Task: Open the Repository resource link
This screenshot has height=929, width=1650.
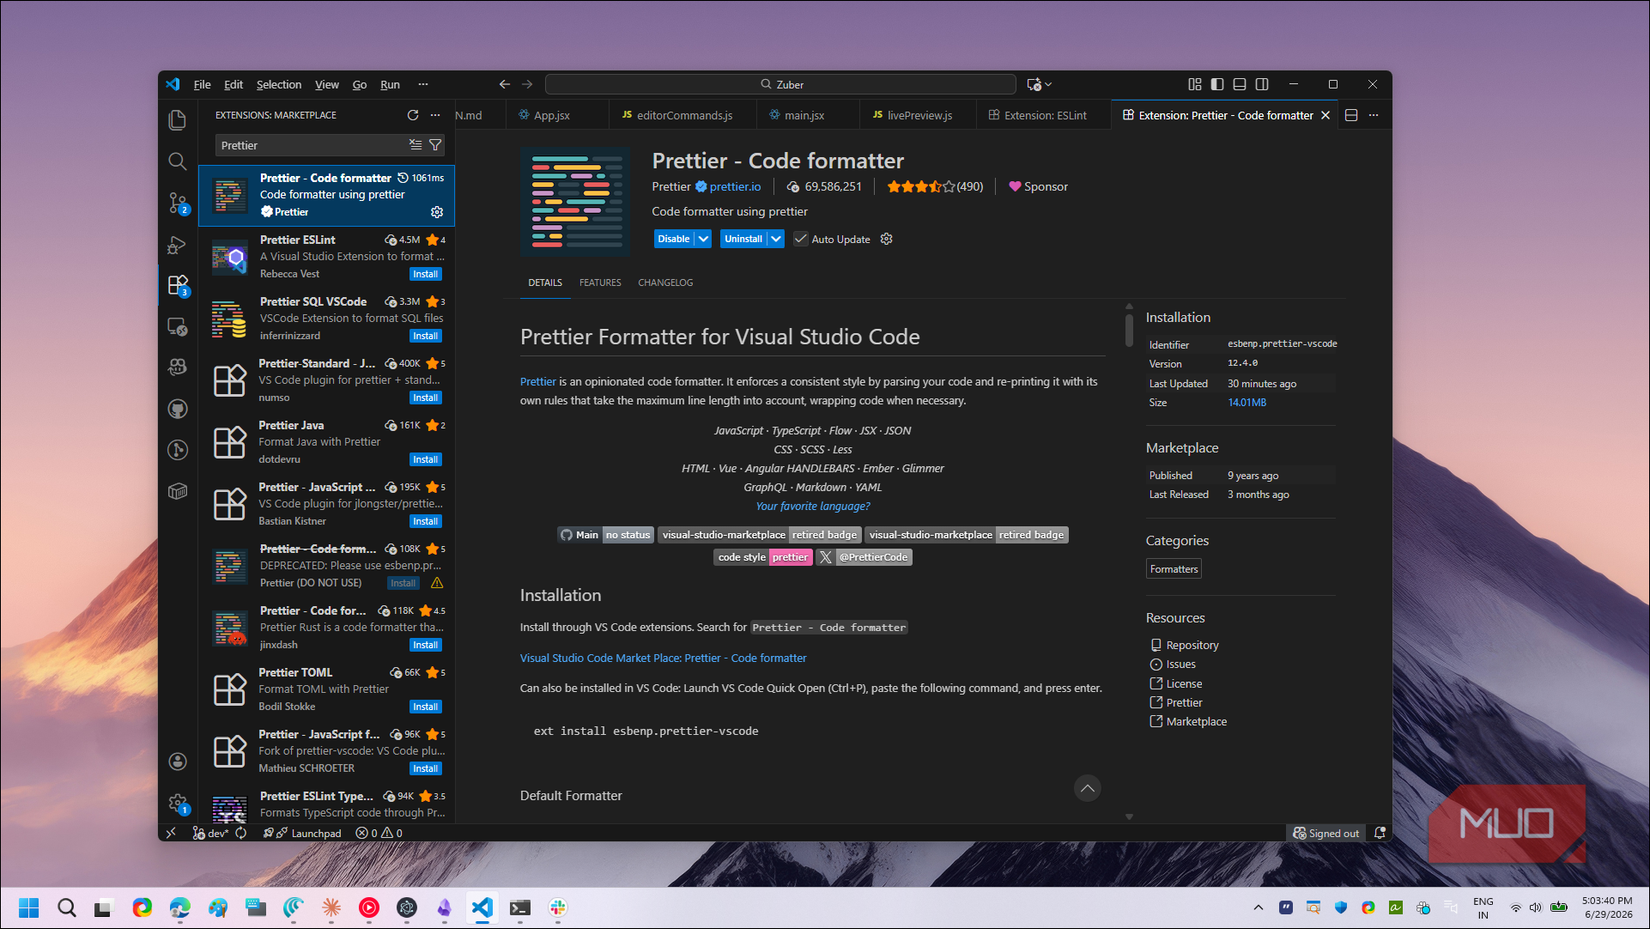Action: coord(1192,645)
